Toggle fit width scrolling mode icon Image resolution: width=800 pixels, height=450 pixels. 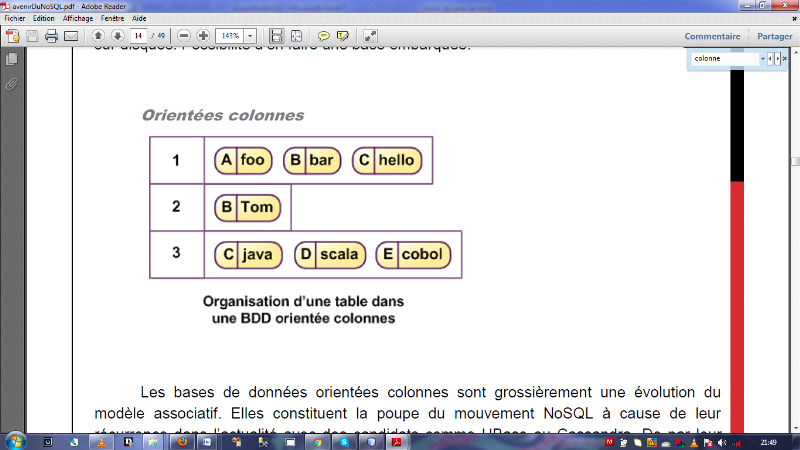click(277, 36)
